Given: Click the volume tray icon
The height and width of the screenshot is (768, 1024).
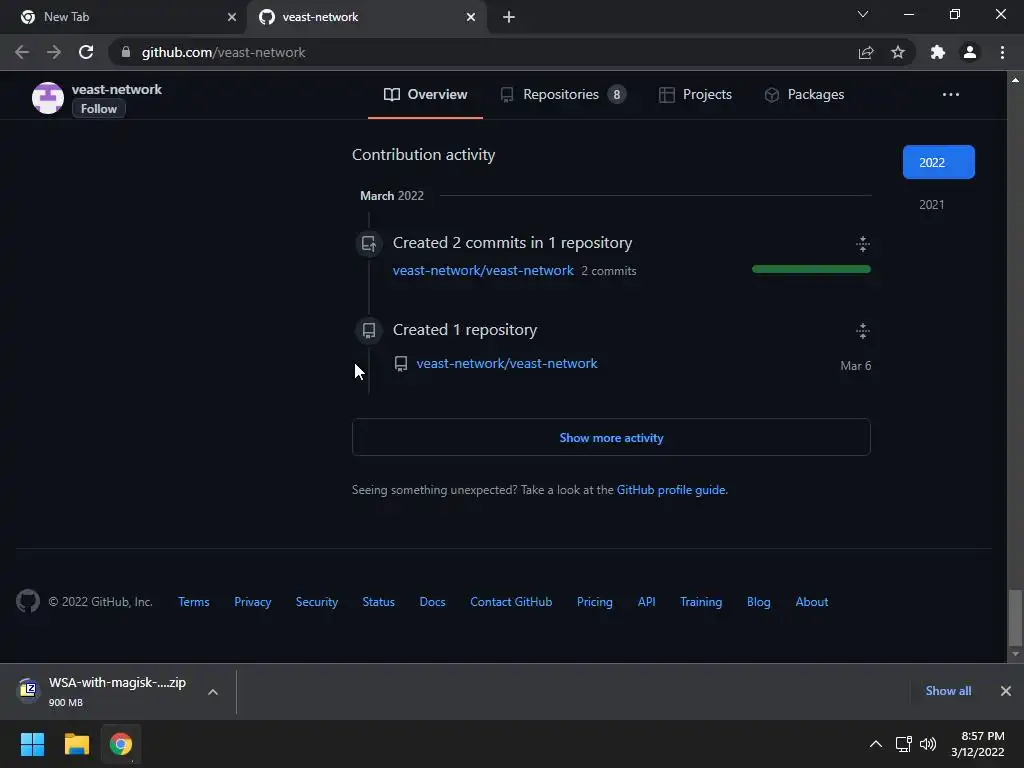Looking at the screenshot, I should click(x=927, y=744).
